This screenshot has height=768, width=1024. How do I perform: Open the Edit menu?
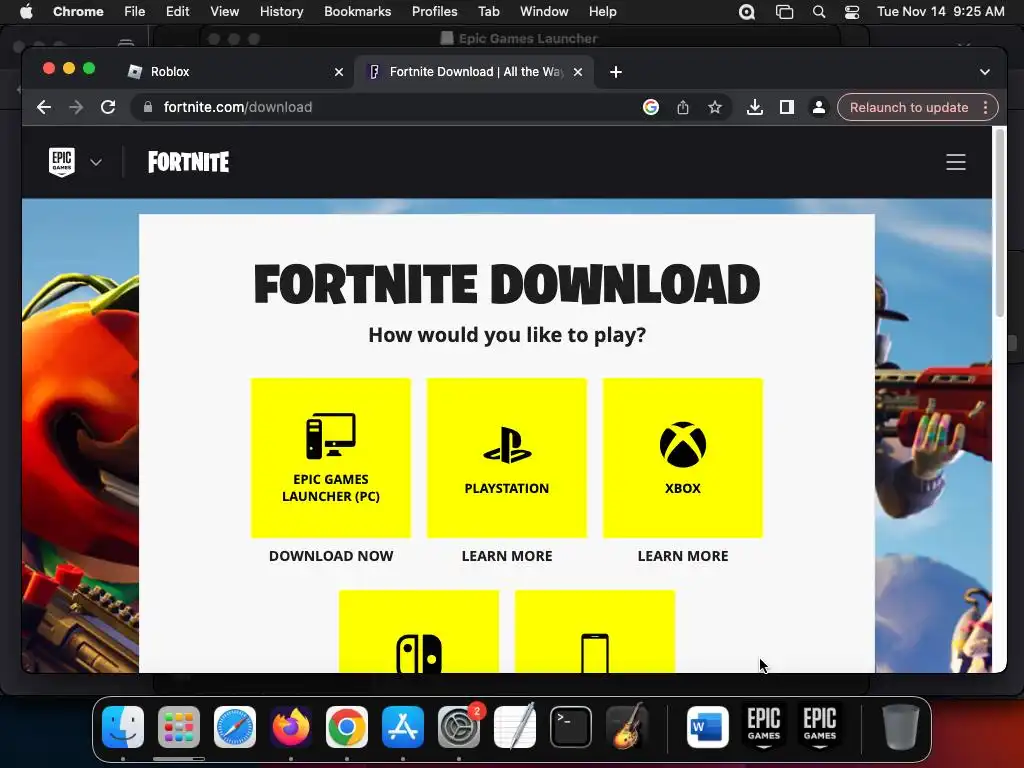pos(178,12)
